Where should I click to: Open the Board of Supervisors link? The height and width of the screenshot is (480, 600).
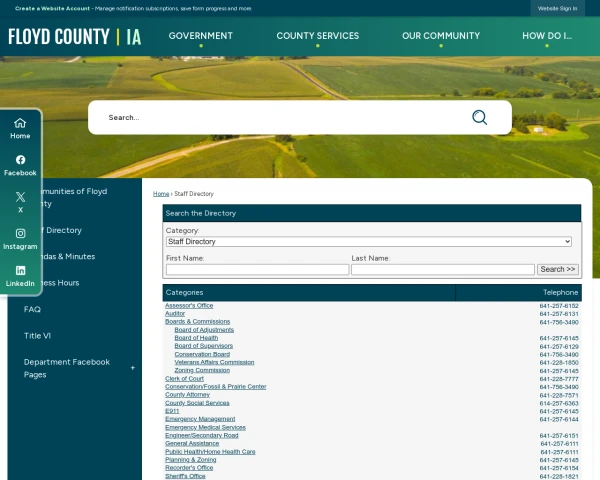(203, 346)
